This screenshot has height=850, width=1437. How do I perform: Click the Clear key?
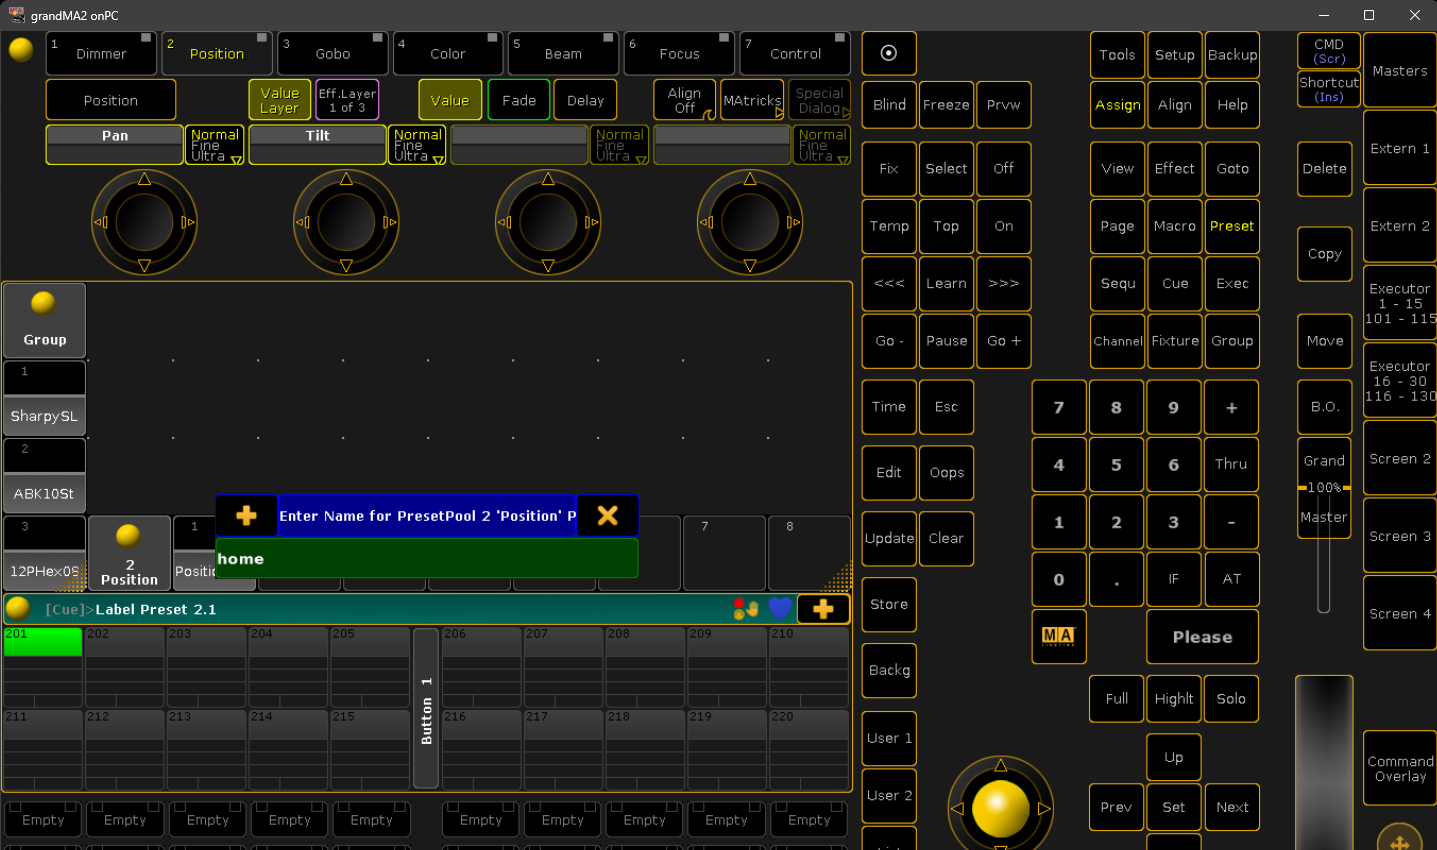tap(946, 538)
